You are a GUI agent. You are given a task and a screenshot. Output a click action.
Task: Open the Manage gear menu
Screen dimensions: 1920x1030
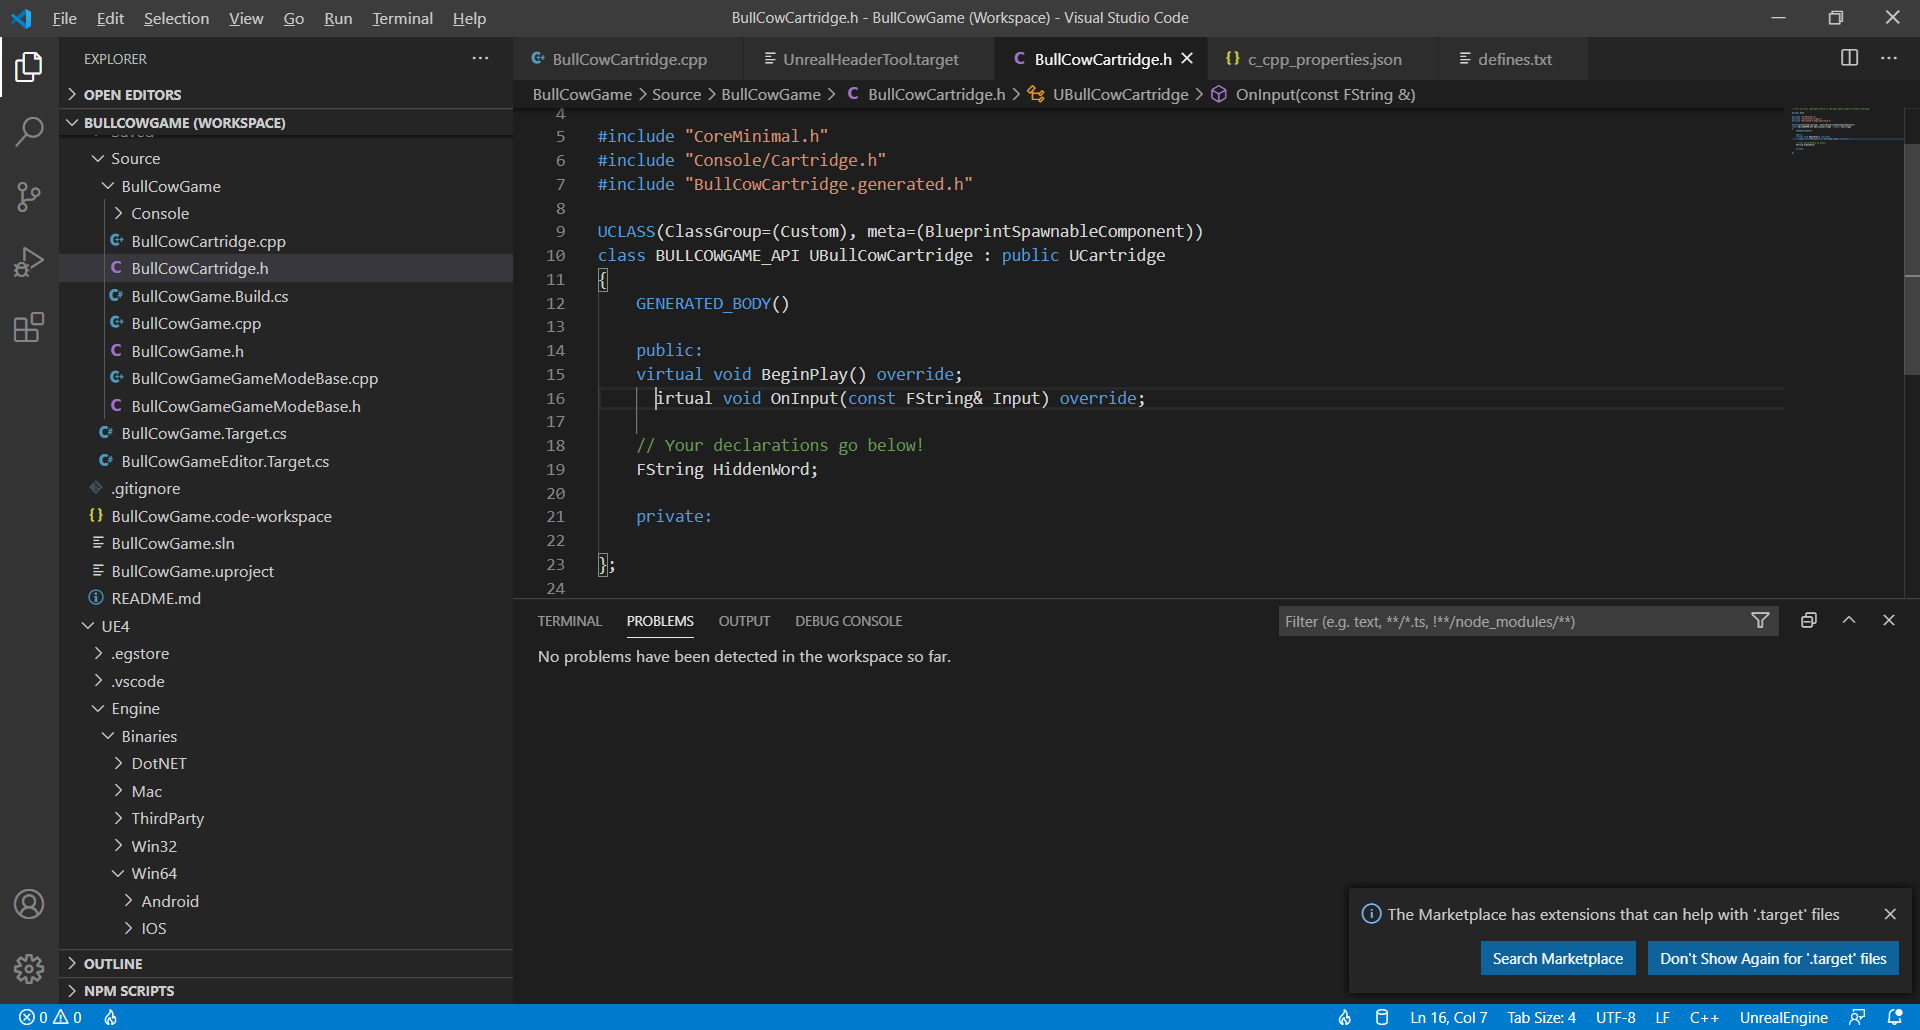point(29,968)
